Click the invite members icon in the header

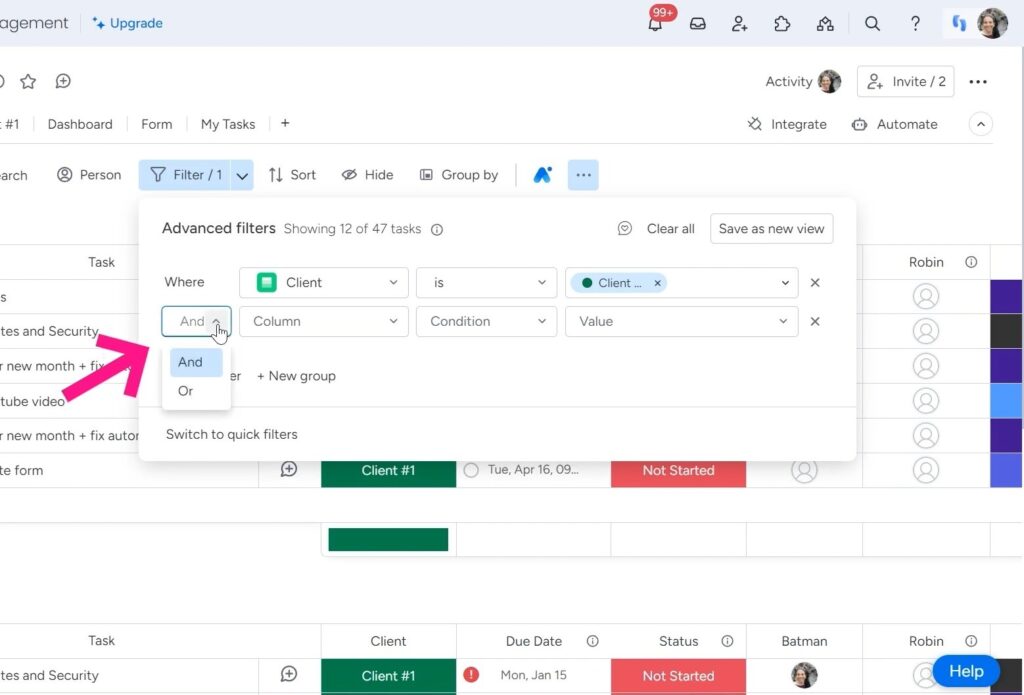pos(739,23)
